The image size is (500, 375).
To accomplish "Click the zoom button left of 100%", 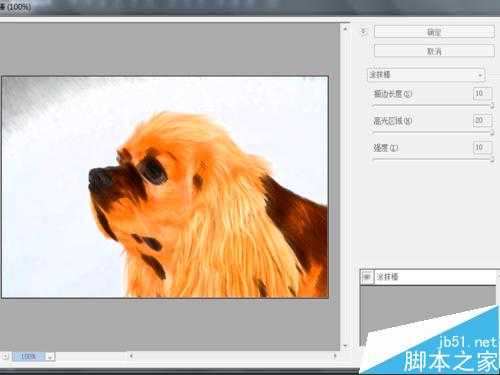I will click(5, 356).
